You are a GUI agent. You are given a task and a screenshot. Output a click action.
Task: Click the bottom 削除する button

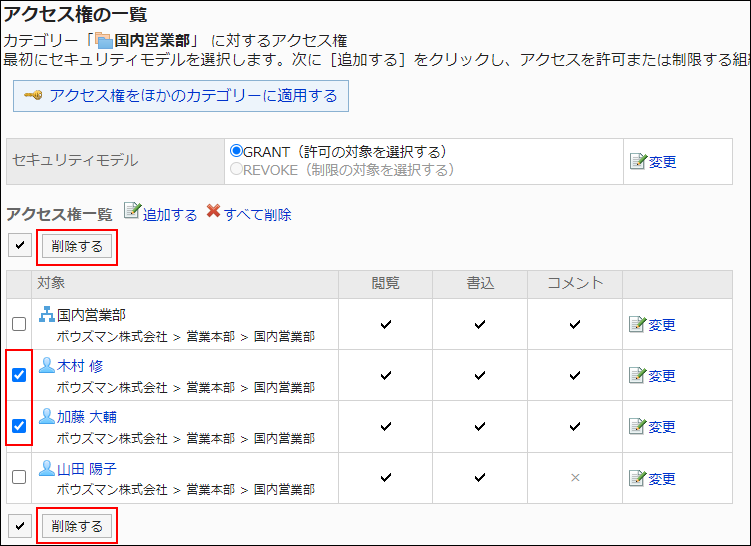pyautogui.click(x=77, y=526)
